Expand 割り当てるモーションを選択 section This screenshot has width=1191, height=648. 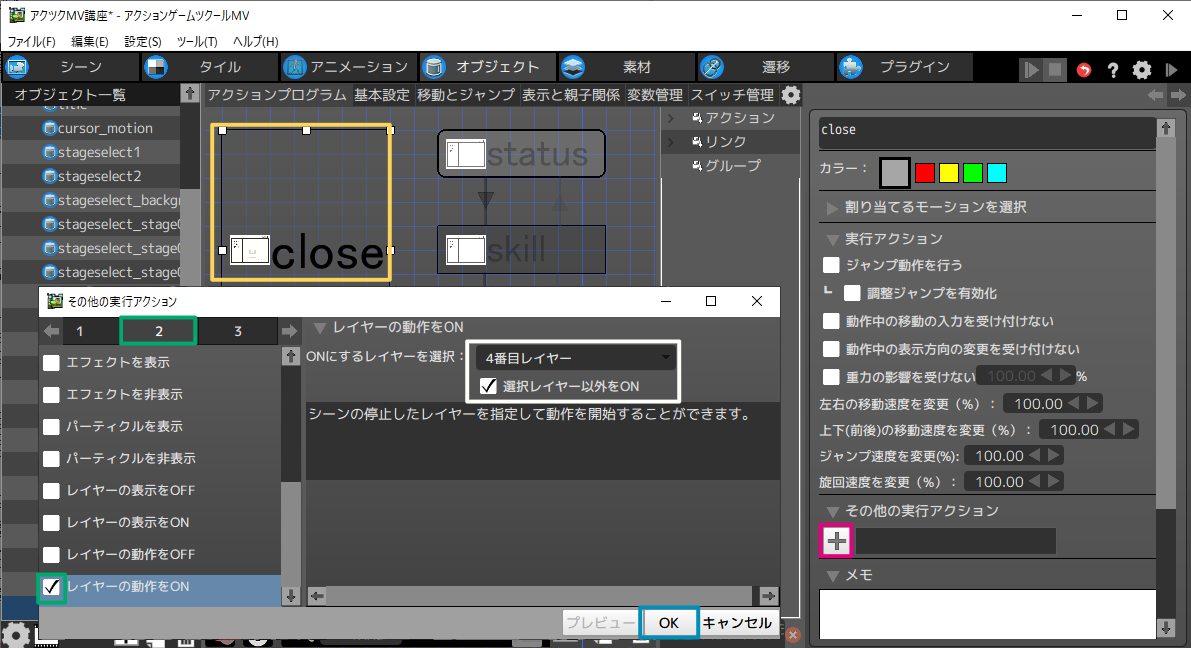click(832, 207)
